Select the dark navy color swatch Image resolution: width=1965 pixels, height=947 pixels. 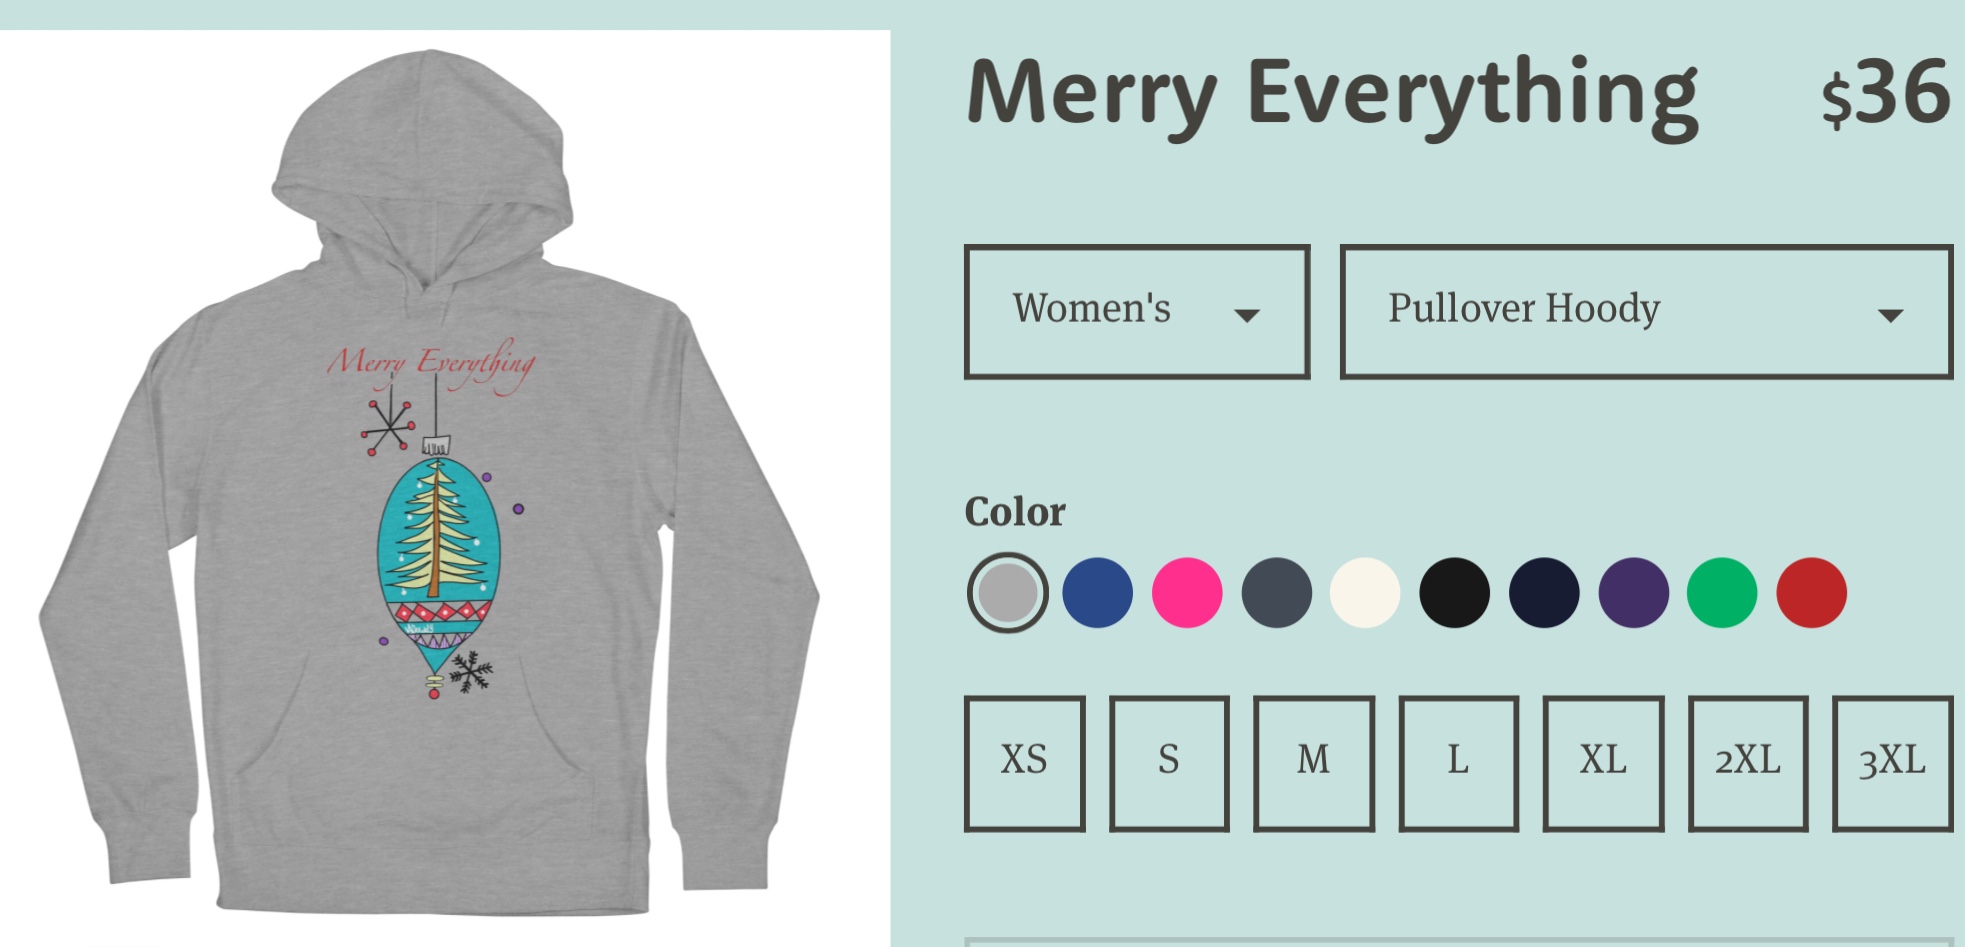click(1544, 593)
